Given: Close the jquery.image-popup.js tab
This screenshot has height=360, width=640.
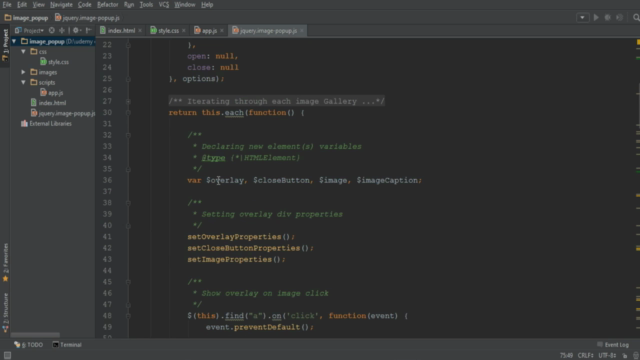Looking at the screenshot, I should pos(302,31).
